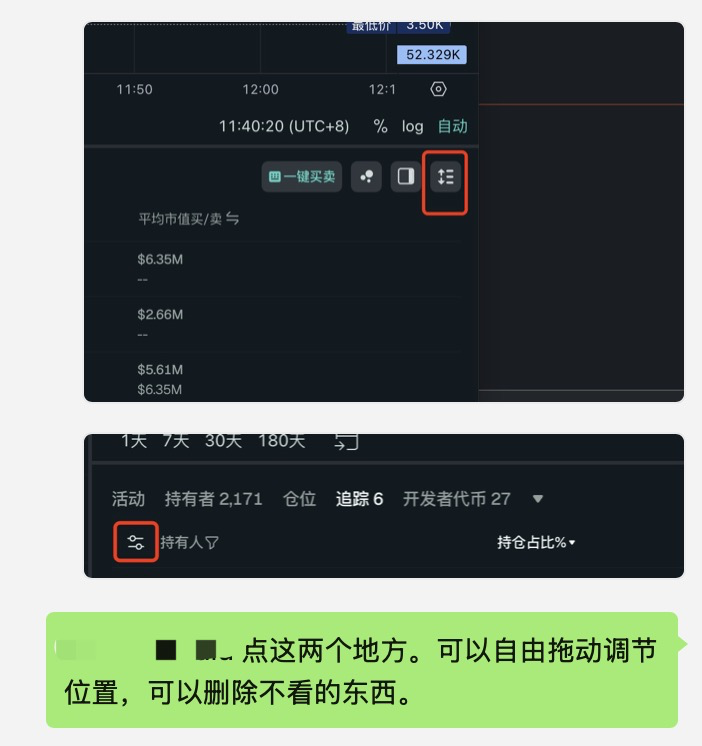Select the 30天 time range
Image resolution: width=702 pixels, height=746 pixels.
[x=223, y=441]
